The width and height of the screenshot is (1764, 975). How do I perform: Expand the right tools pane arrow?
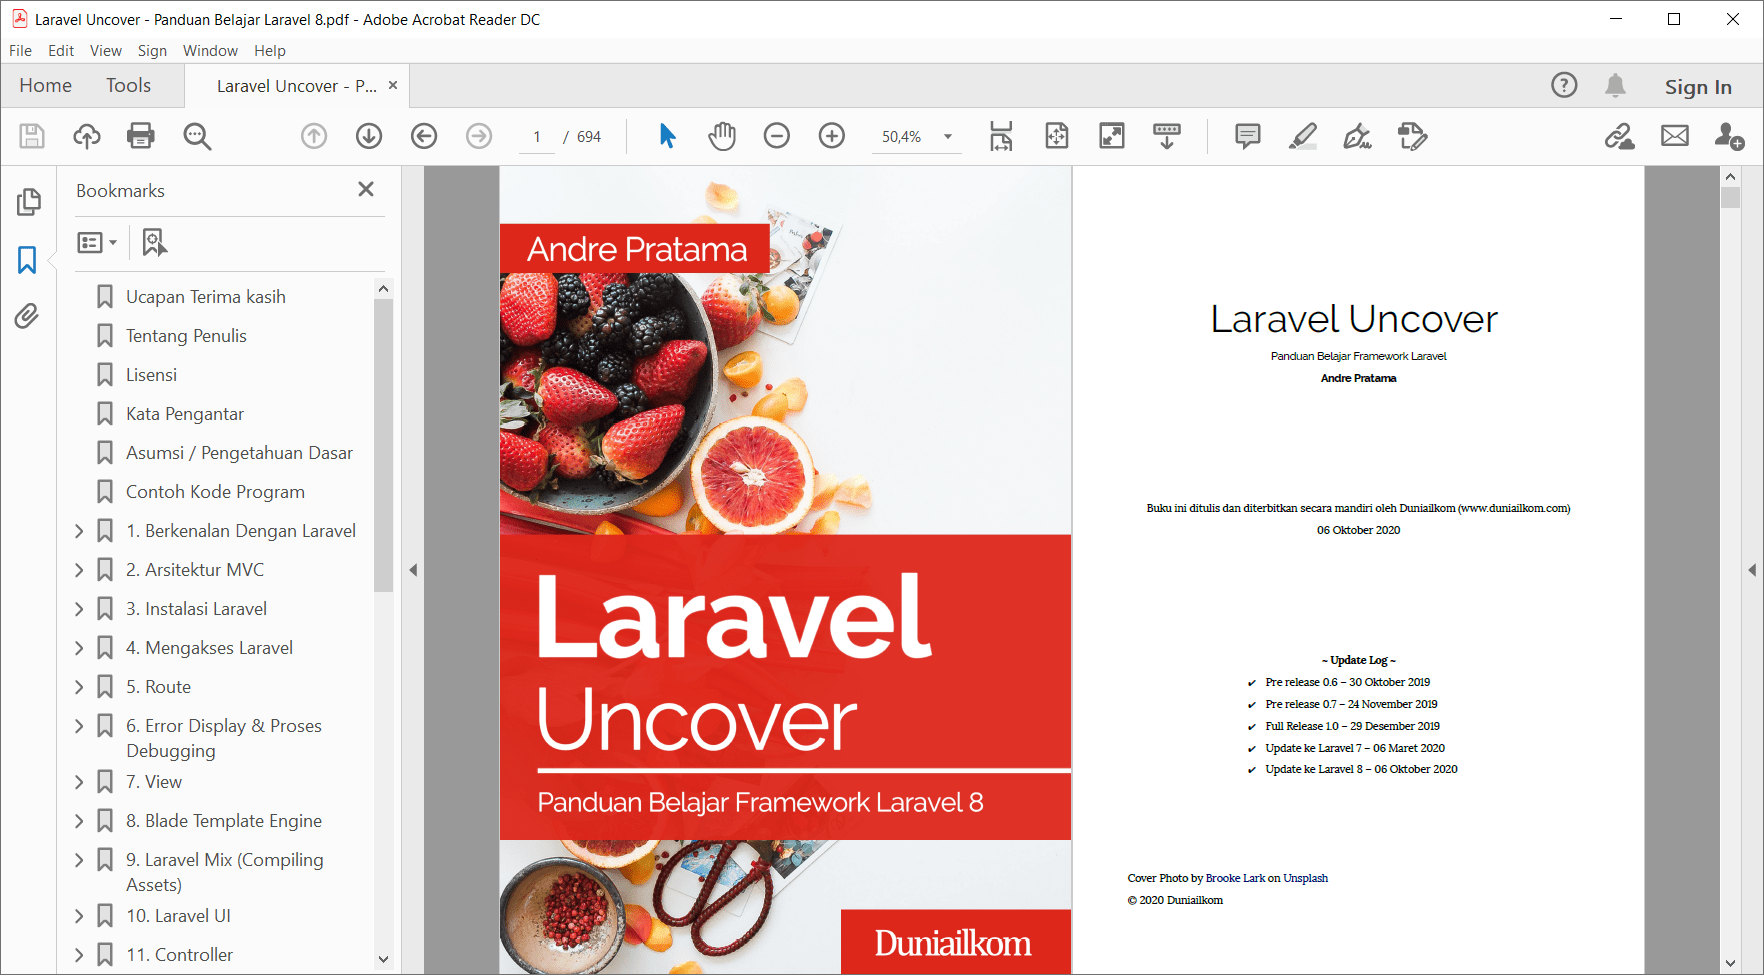(1752, 570)
